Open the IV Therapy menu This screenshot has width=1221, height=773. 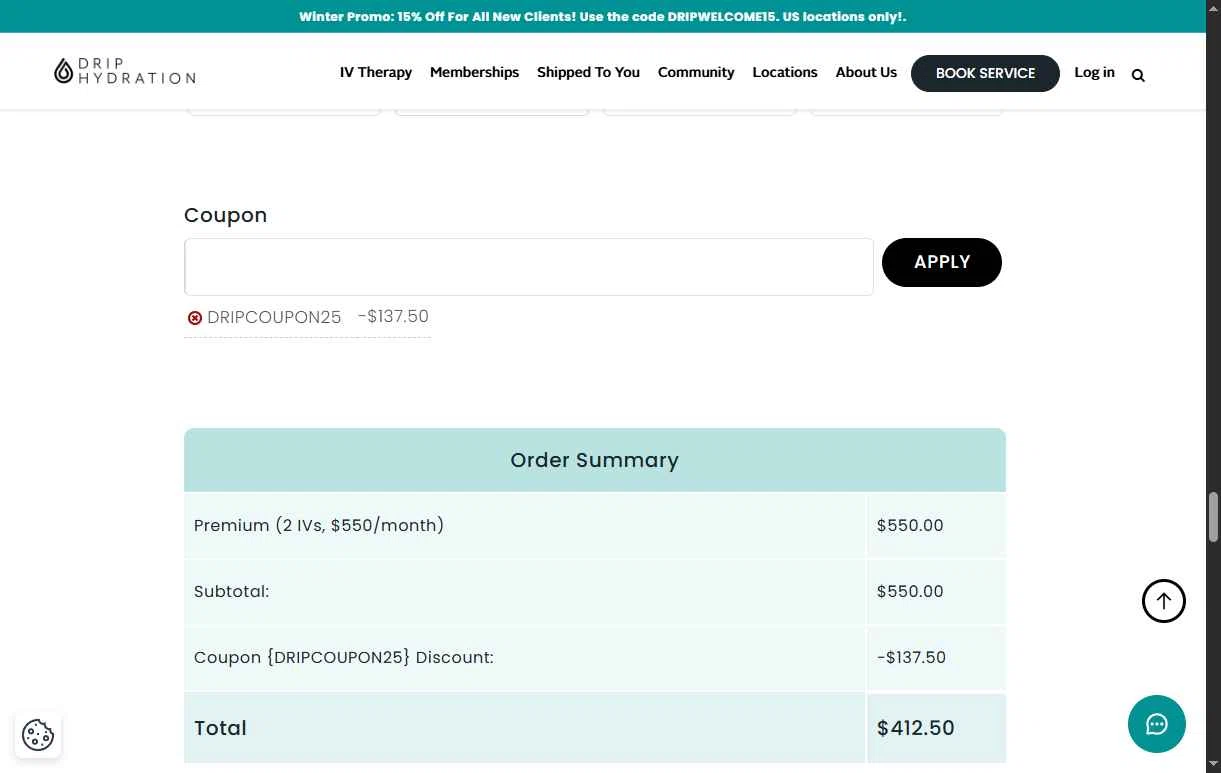click(x=376, y=72)
